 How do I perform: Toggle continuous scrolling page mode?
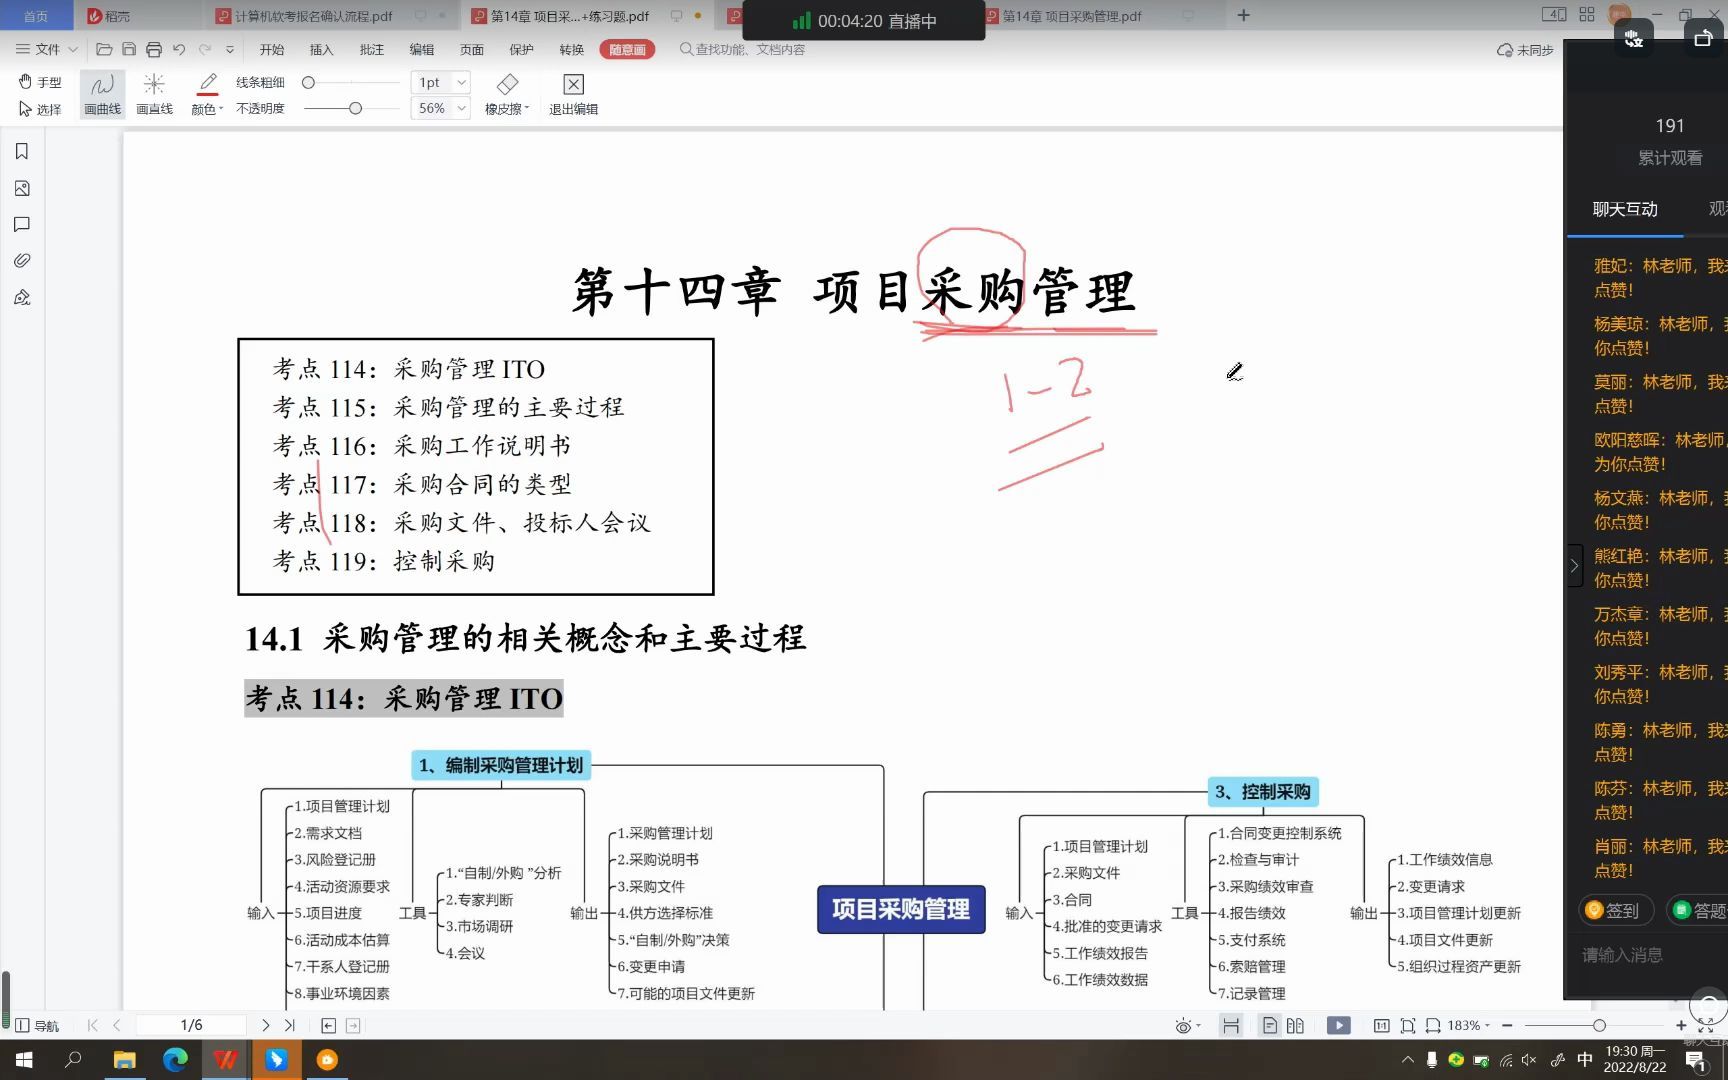[1231, 1025]
